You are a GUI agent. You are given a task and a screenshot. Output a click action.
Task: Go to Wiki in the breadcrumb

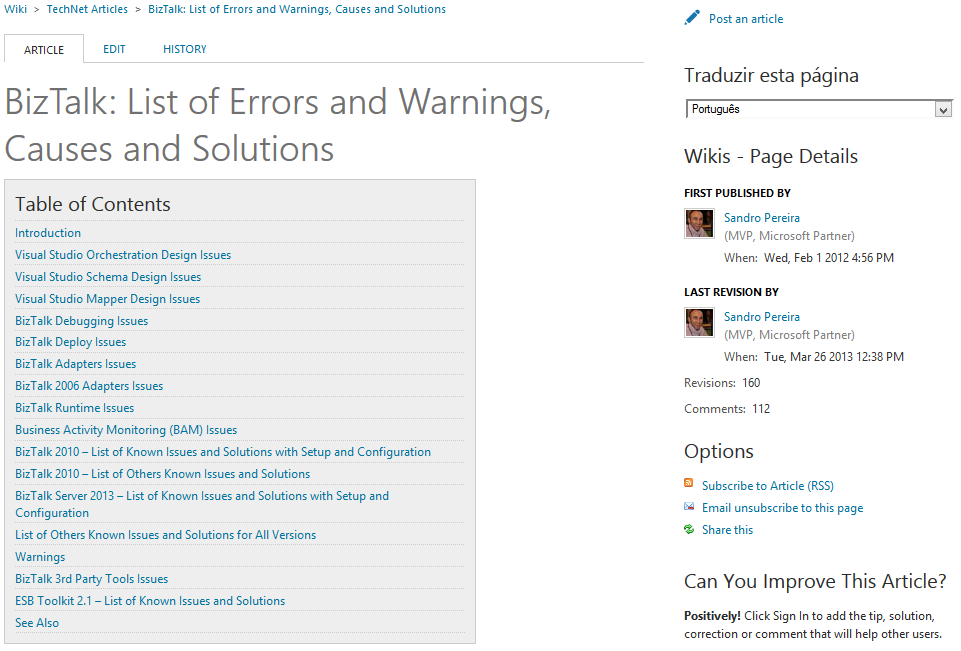[x=15, y=9]
